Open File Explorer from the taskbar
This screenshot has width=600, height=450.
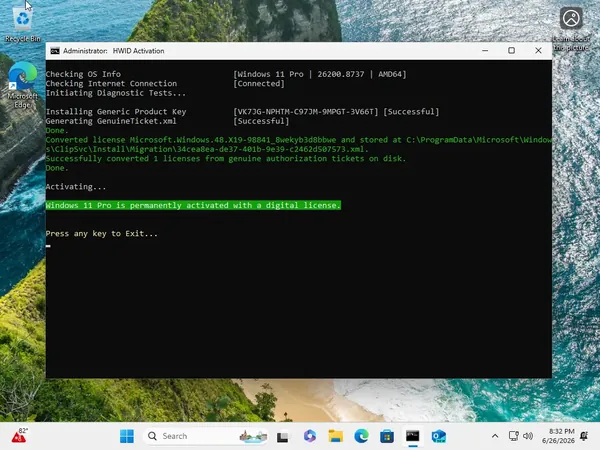[x=336, y=436]
